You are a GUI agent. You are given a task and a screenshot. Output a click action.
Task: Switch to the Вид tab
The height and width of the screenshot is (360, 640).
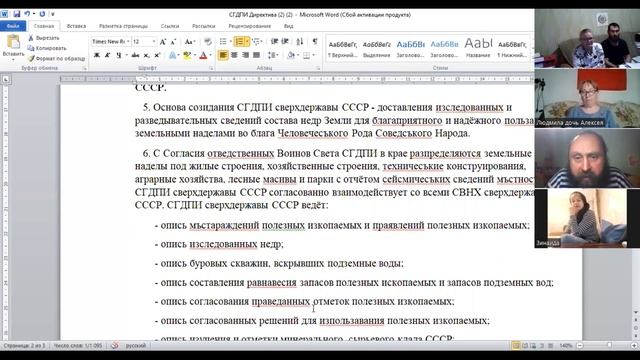tap(288, 26)
